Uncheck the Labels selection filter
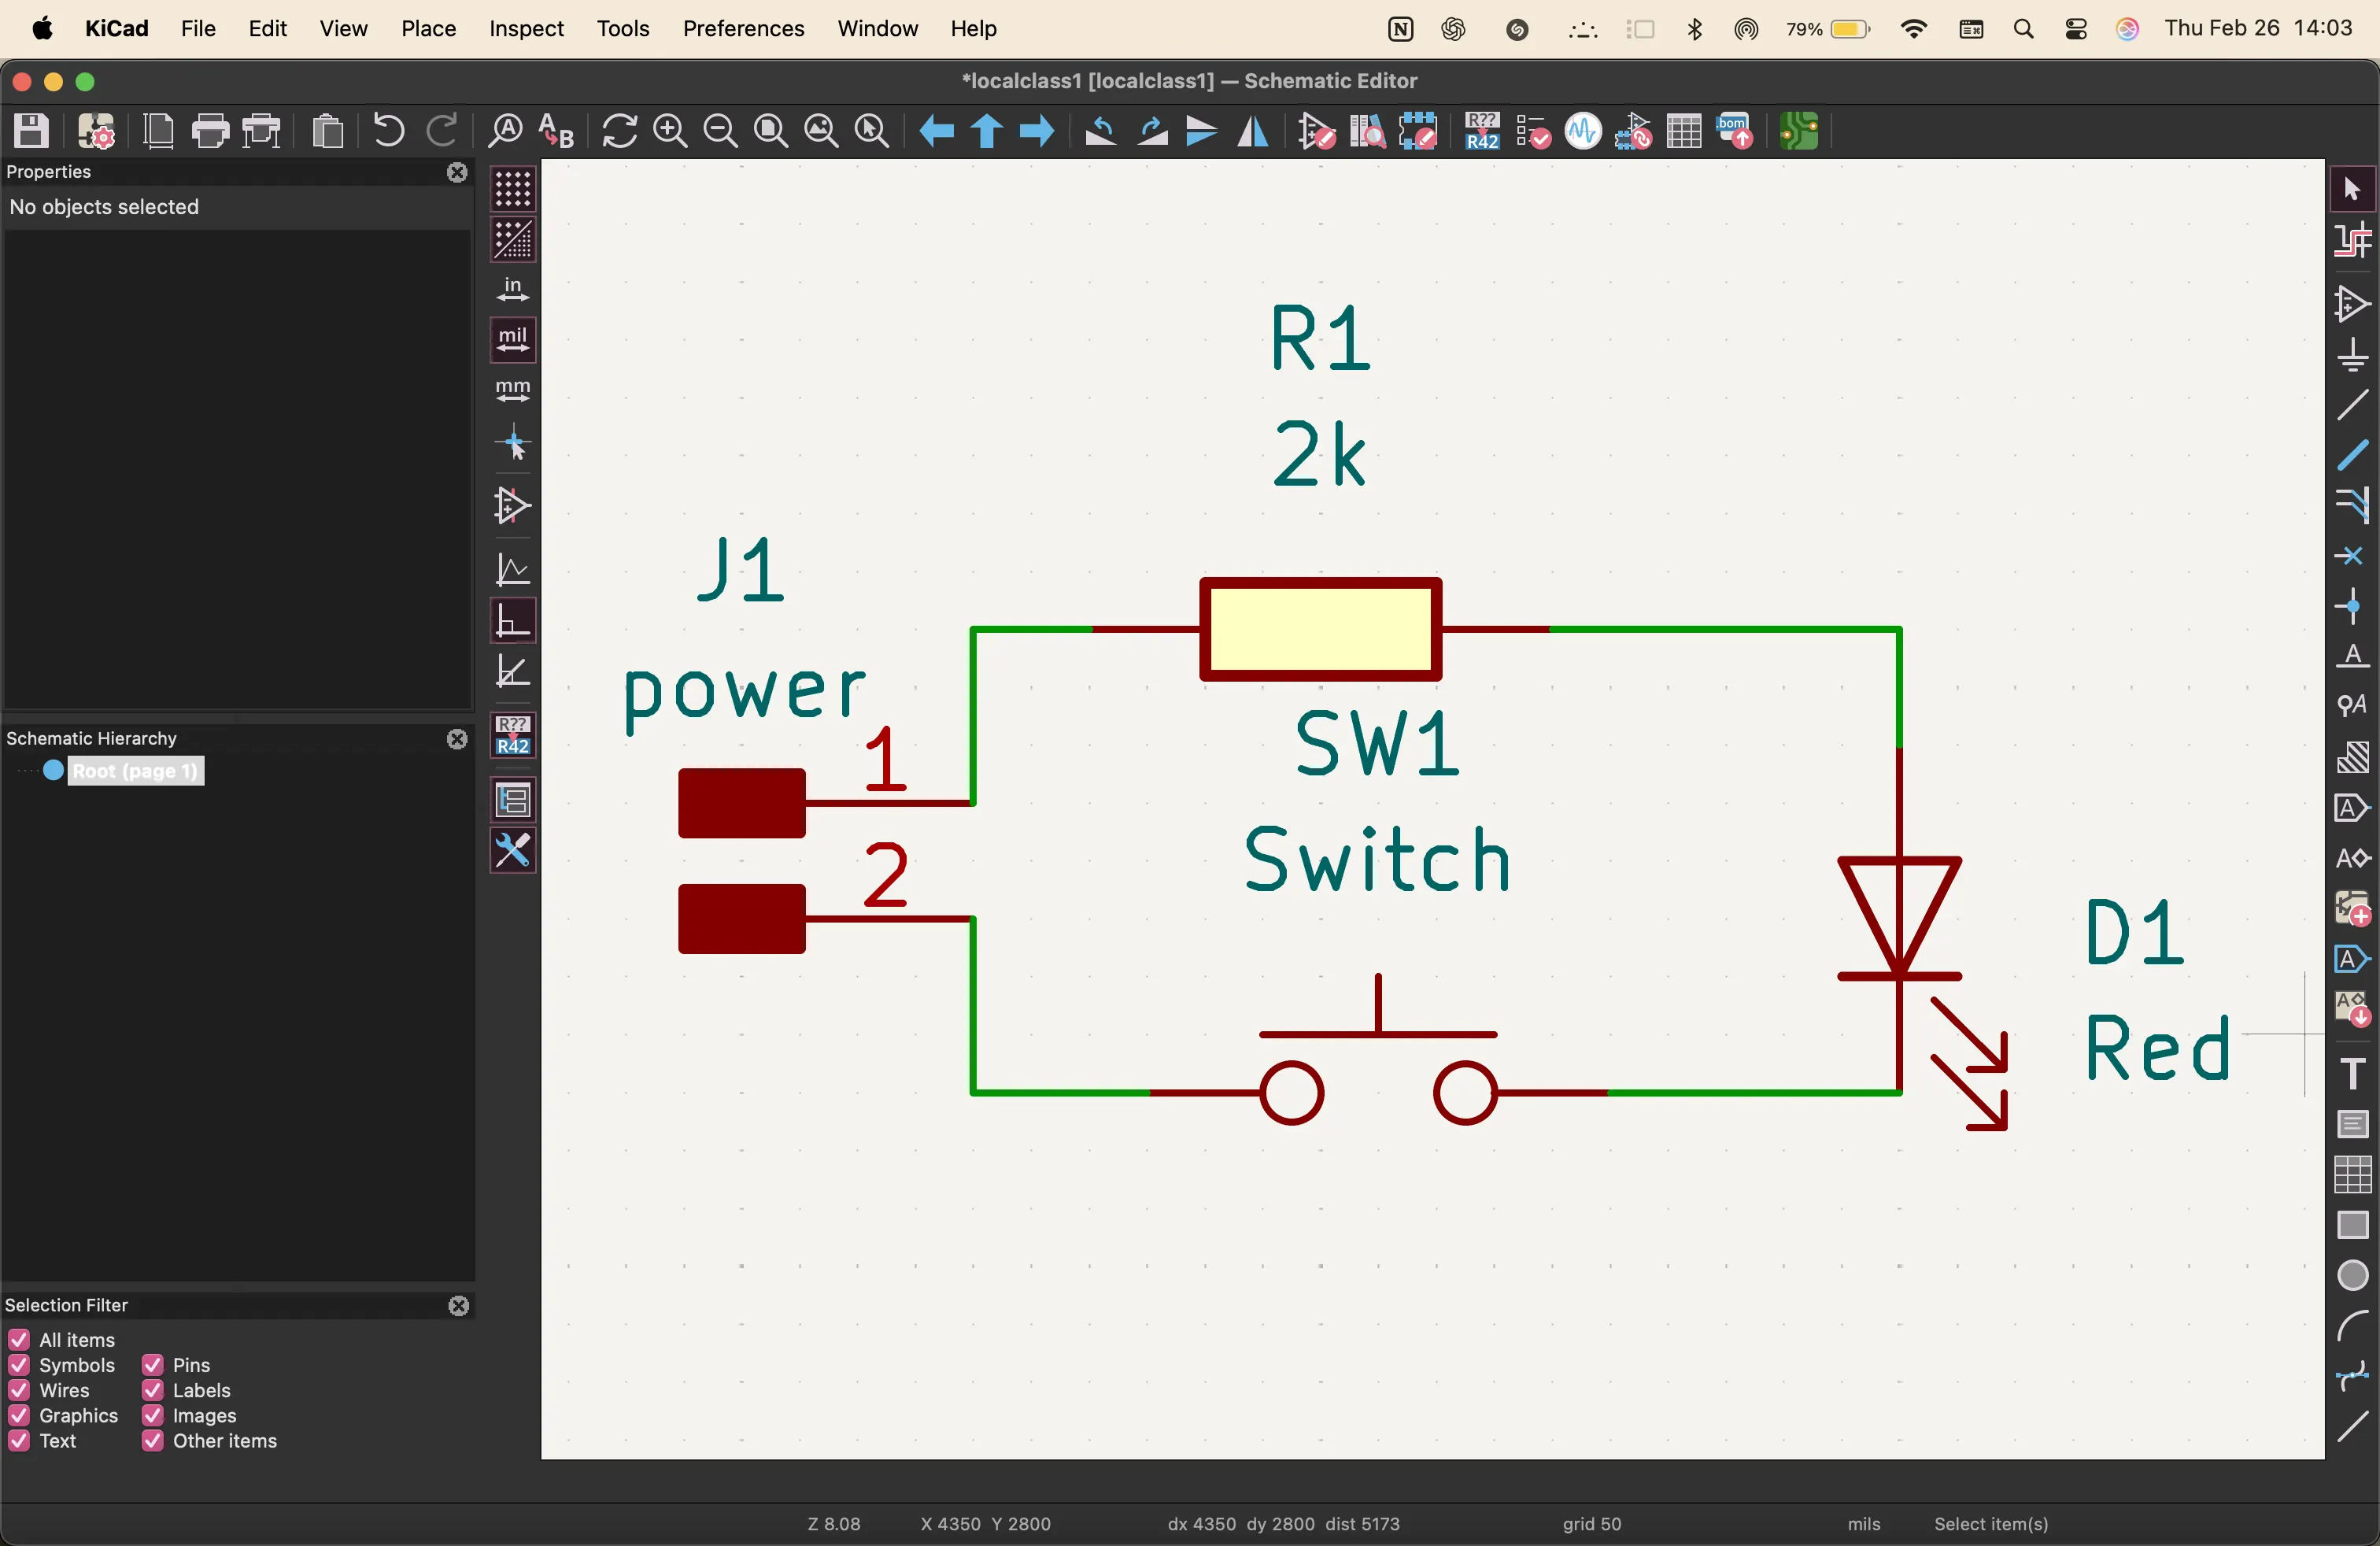The width and height of the screenshot is (2380, 1546). 153,1390
